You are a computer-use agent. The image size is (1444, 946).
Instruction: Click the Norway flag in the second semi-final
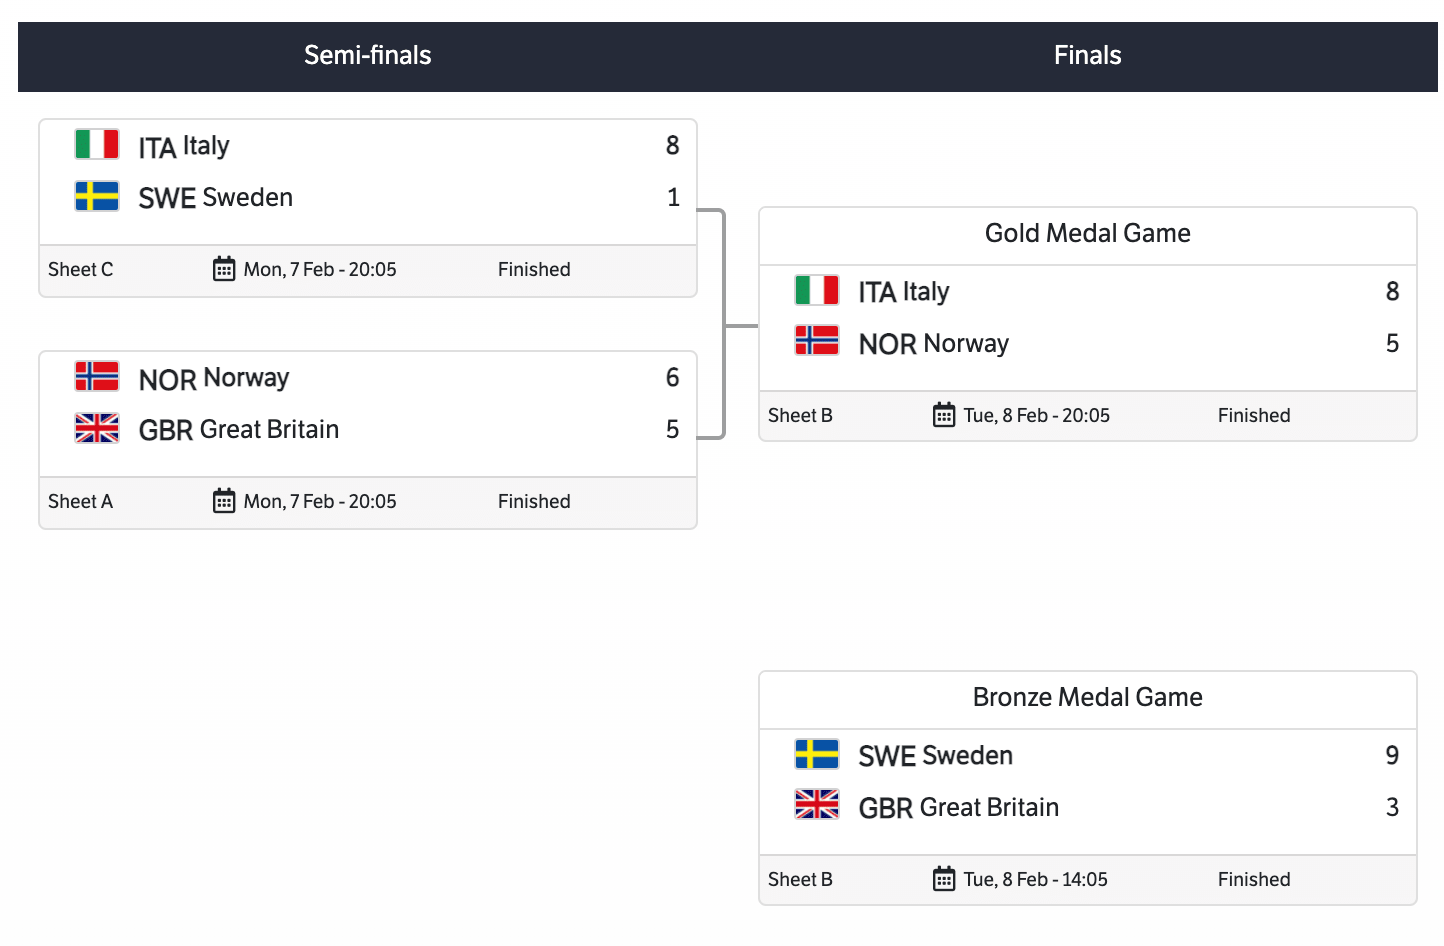[x=97, y=376]
